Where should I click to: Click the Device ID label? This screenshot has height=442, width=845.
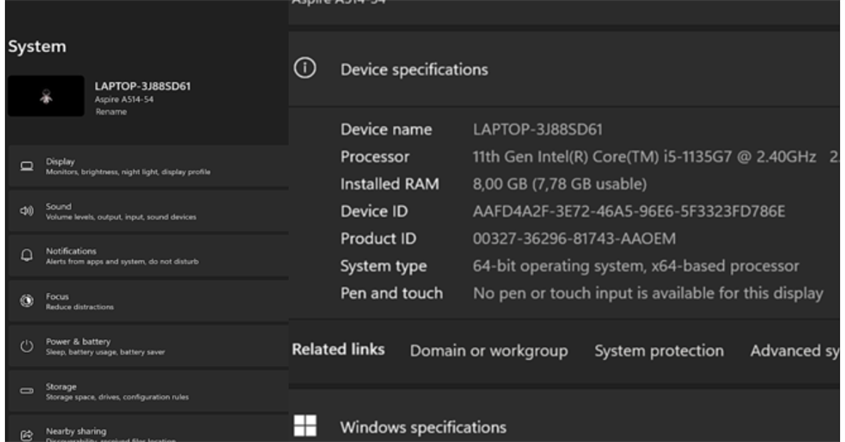(374, 211)
